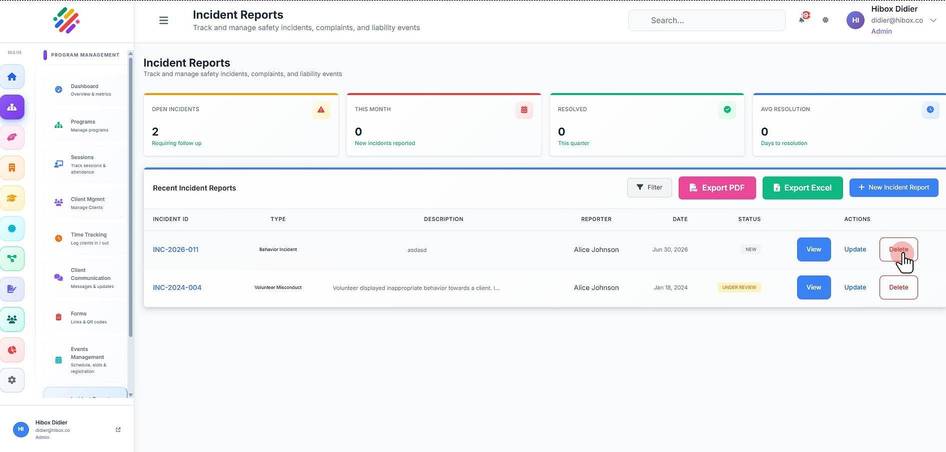Click the purple document-edit rail icon
946x452 pixels.
click(12, 289)
